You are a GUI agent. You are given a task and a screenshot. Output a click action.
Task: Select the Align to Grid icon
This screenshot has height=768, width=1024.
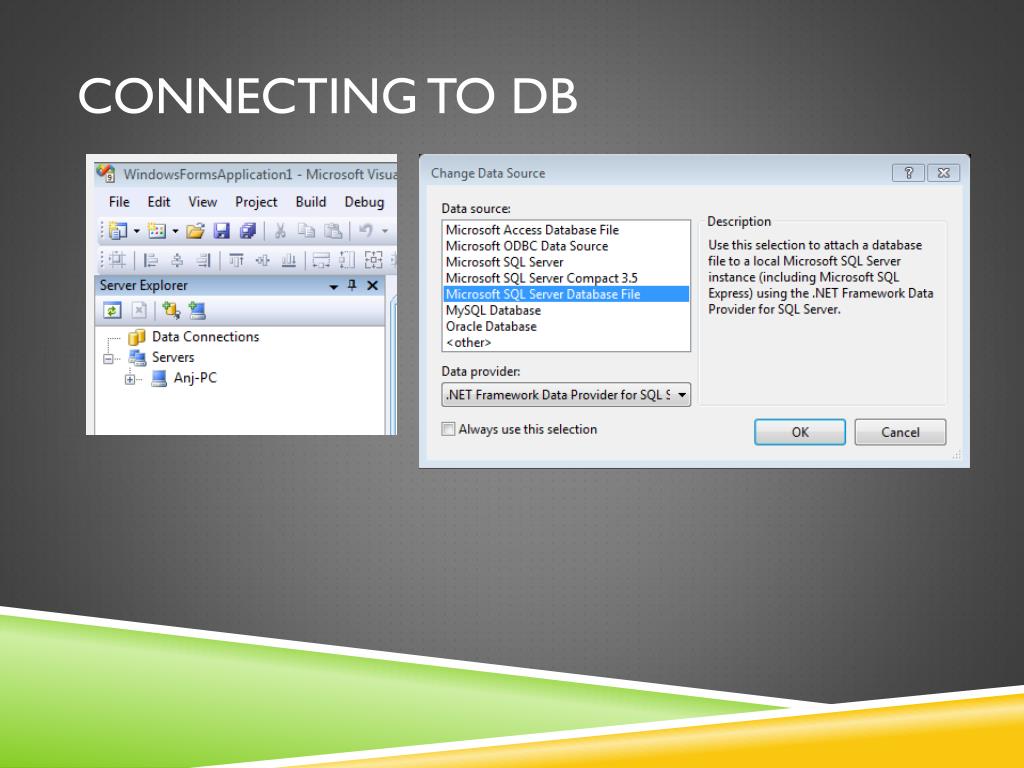pyautogui.click(x=118, y=260)
